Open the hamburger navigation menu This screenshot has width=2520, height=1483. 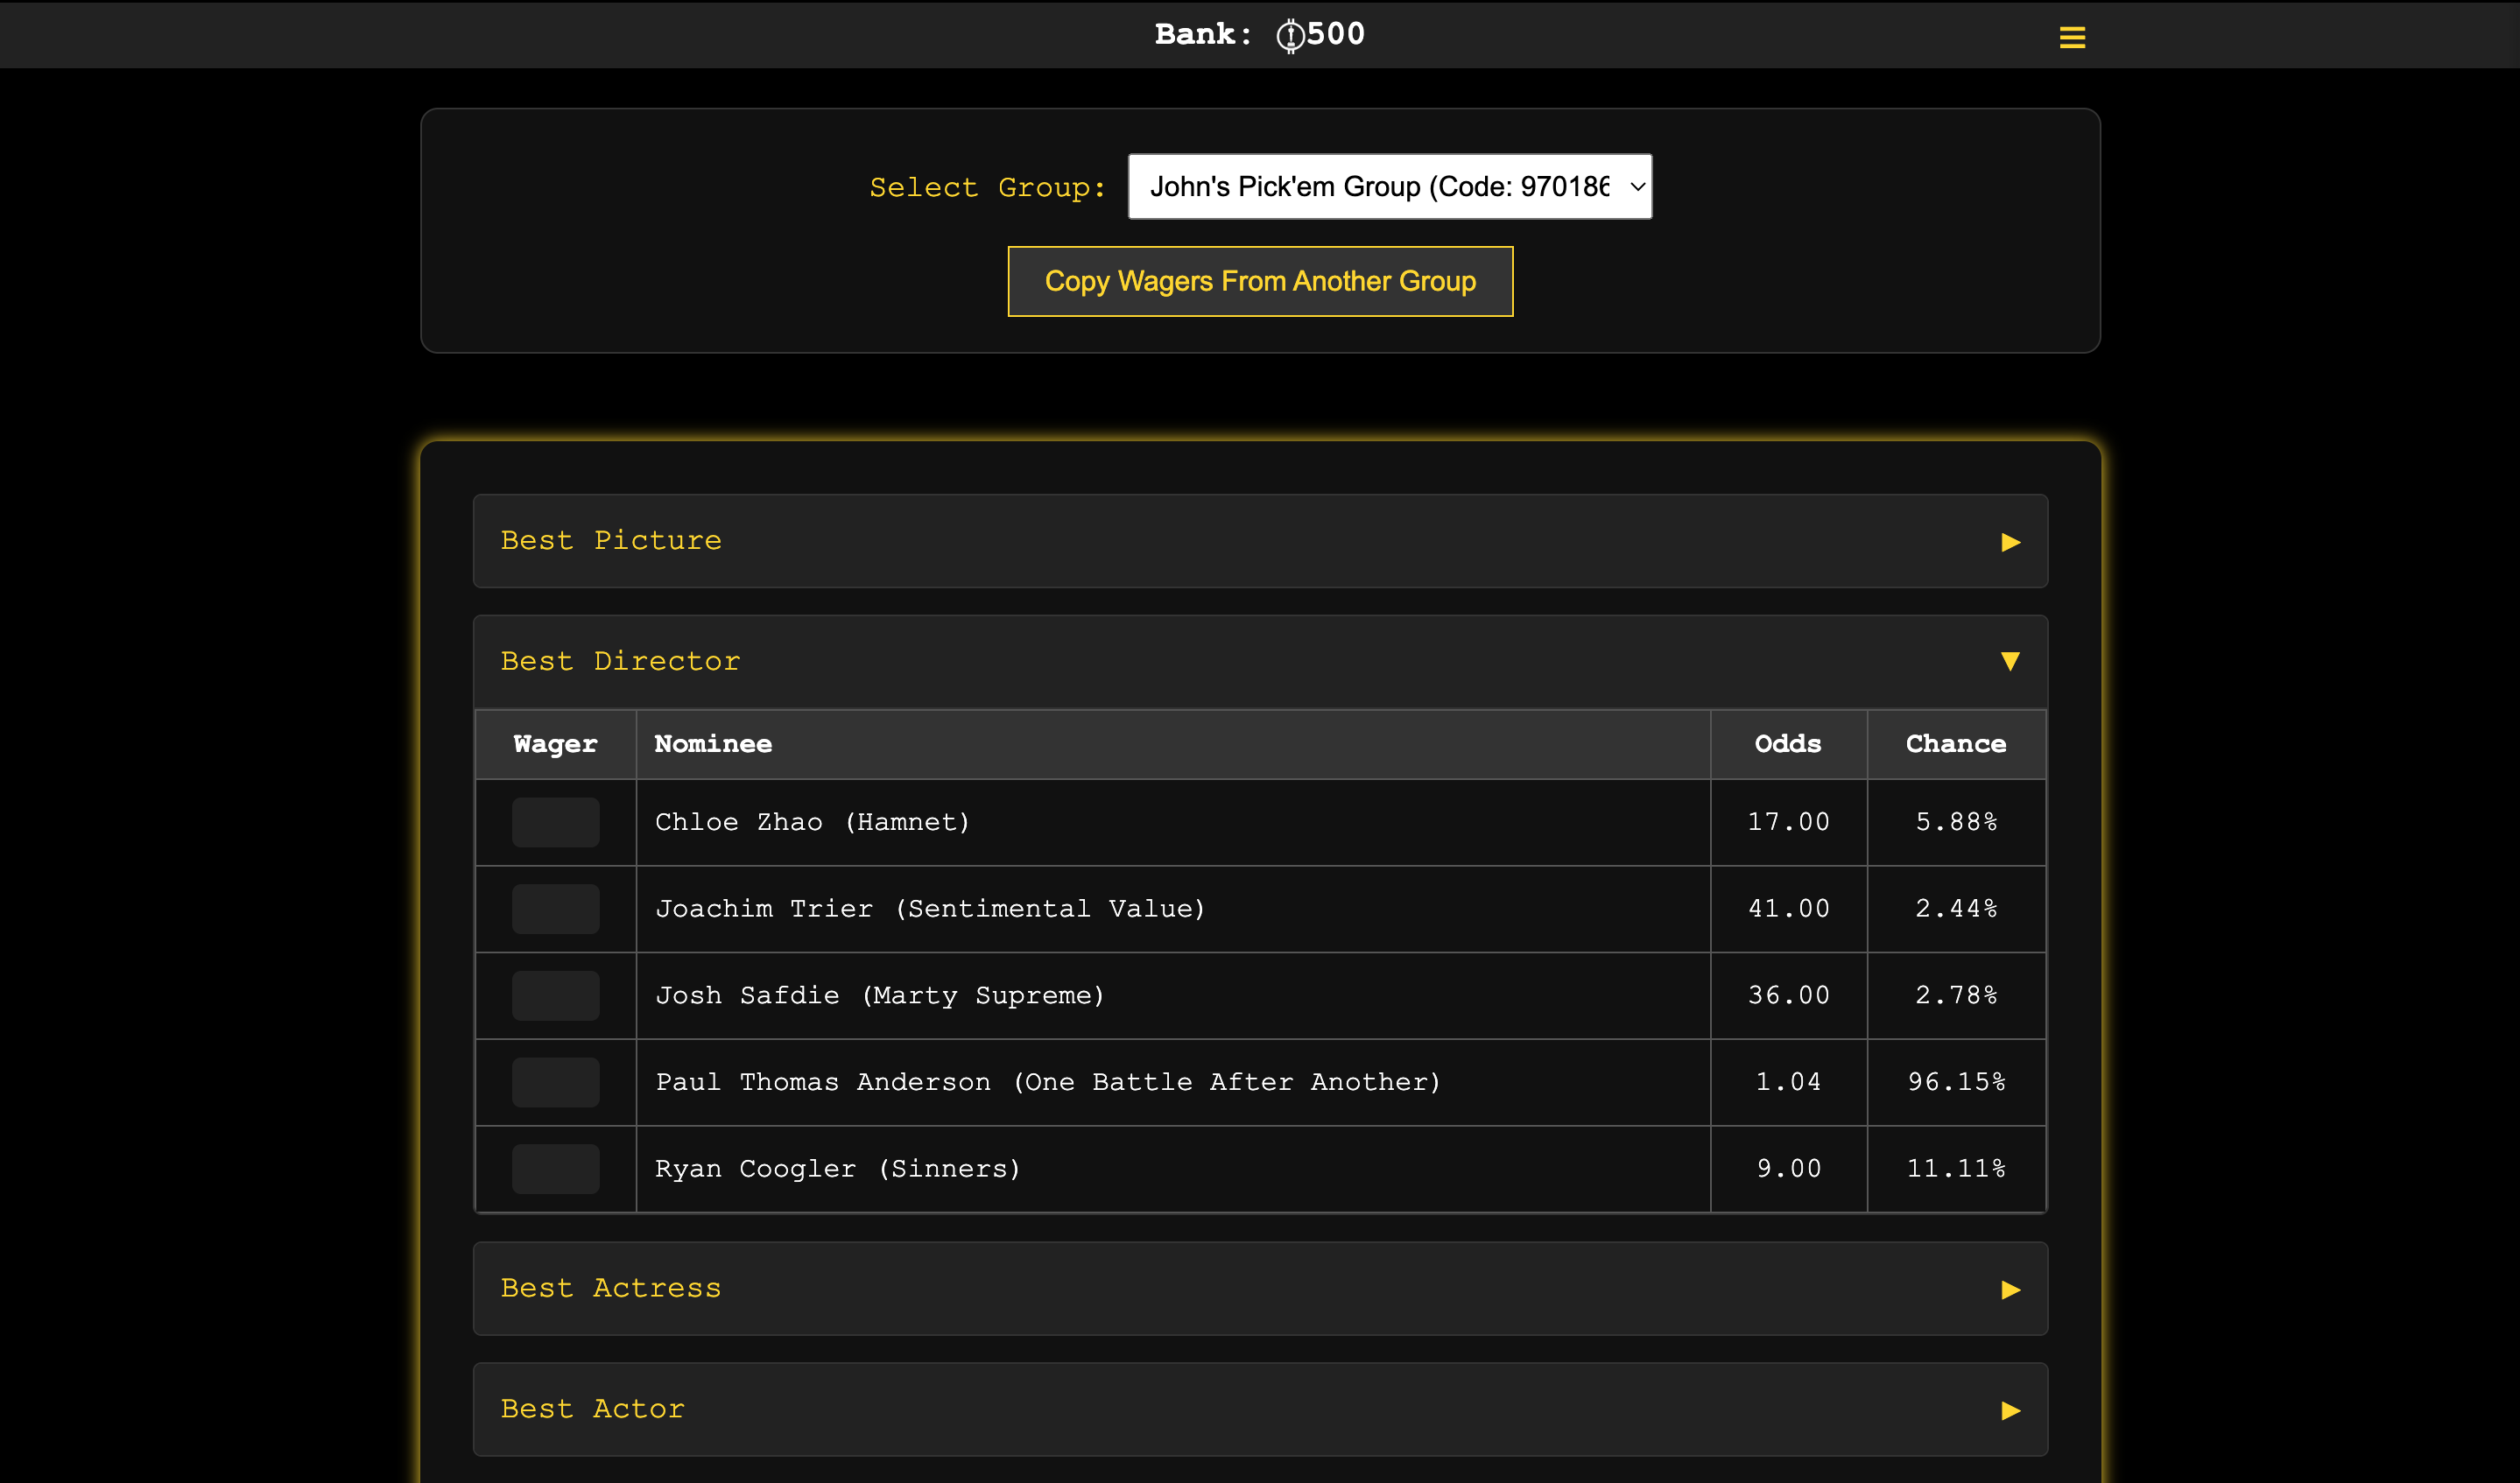click(x=2073, y=37)
